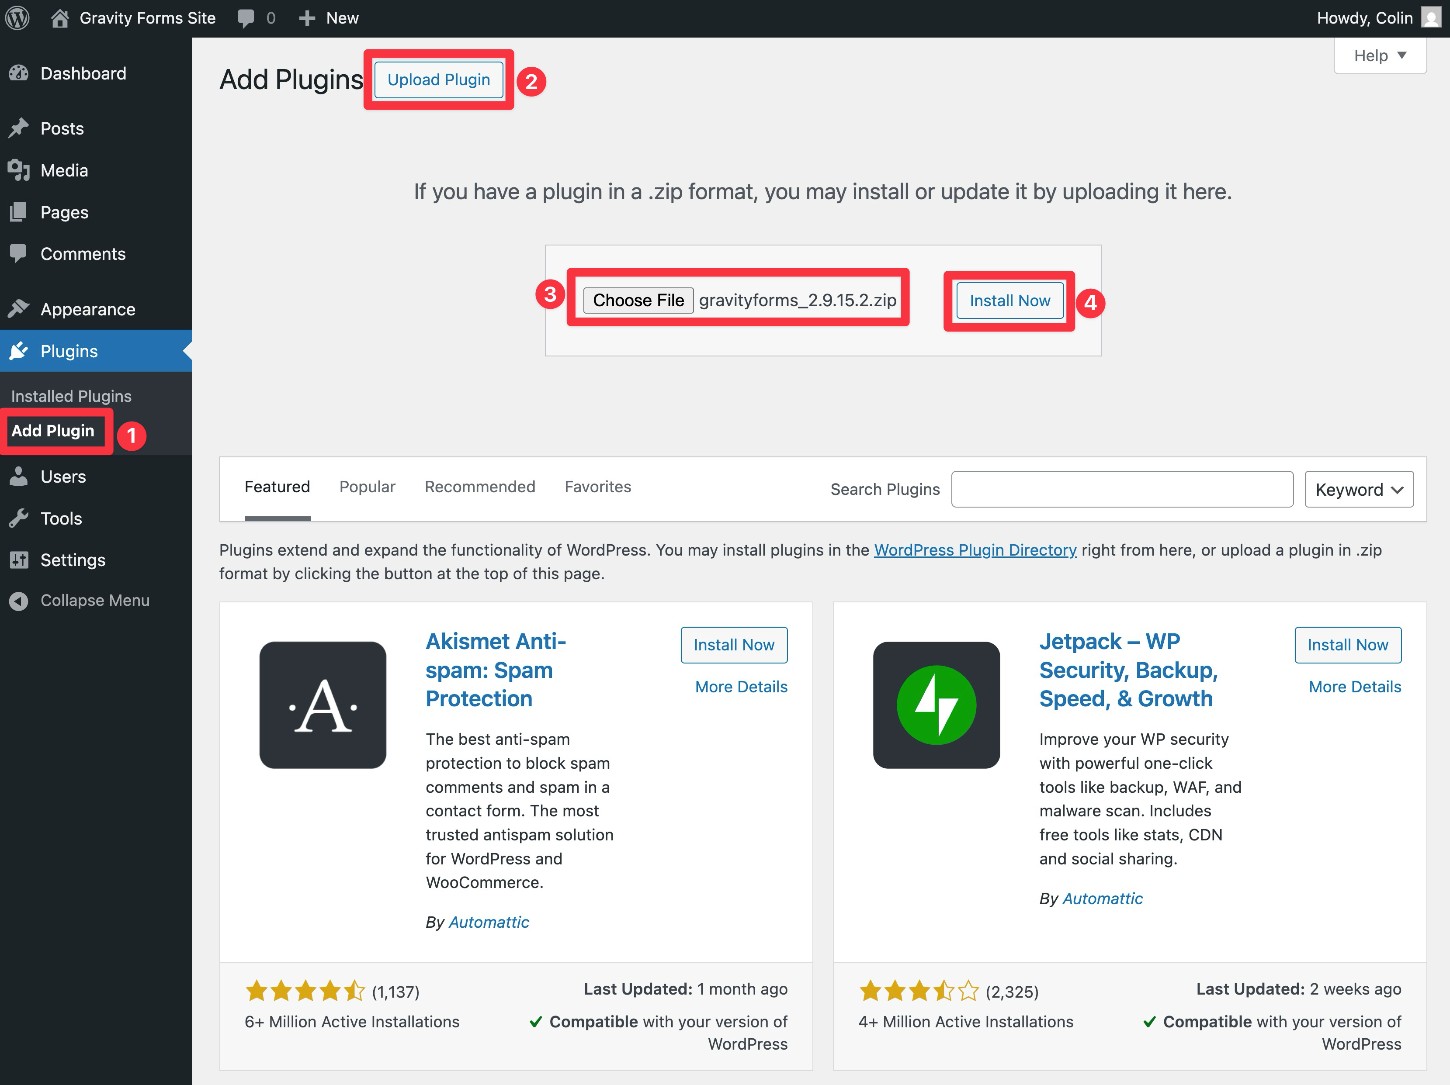This screenshot has width=1450, height=1085.
Task: Open the Dashboard menu
Action: 83,73
